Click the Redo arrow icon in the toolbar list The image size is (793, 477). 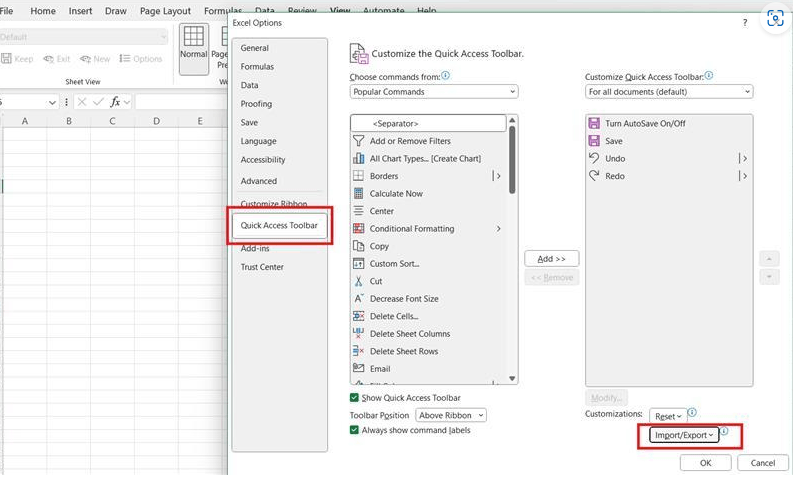(x=594, y=176)
